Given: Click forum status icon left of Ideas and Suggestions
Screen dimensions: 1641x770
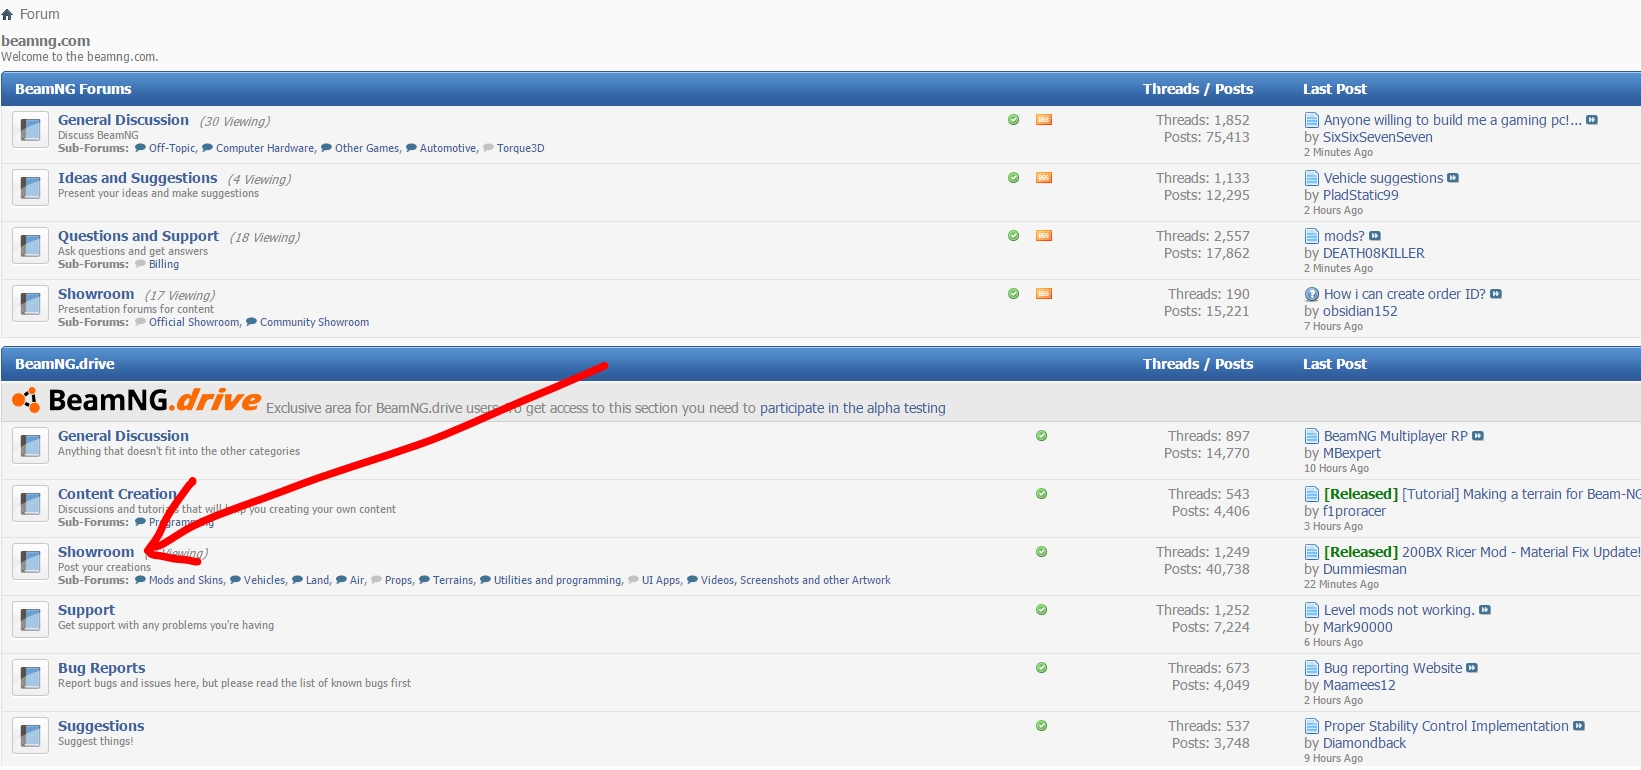Looking at the screenshot, I should 31,187.
